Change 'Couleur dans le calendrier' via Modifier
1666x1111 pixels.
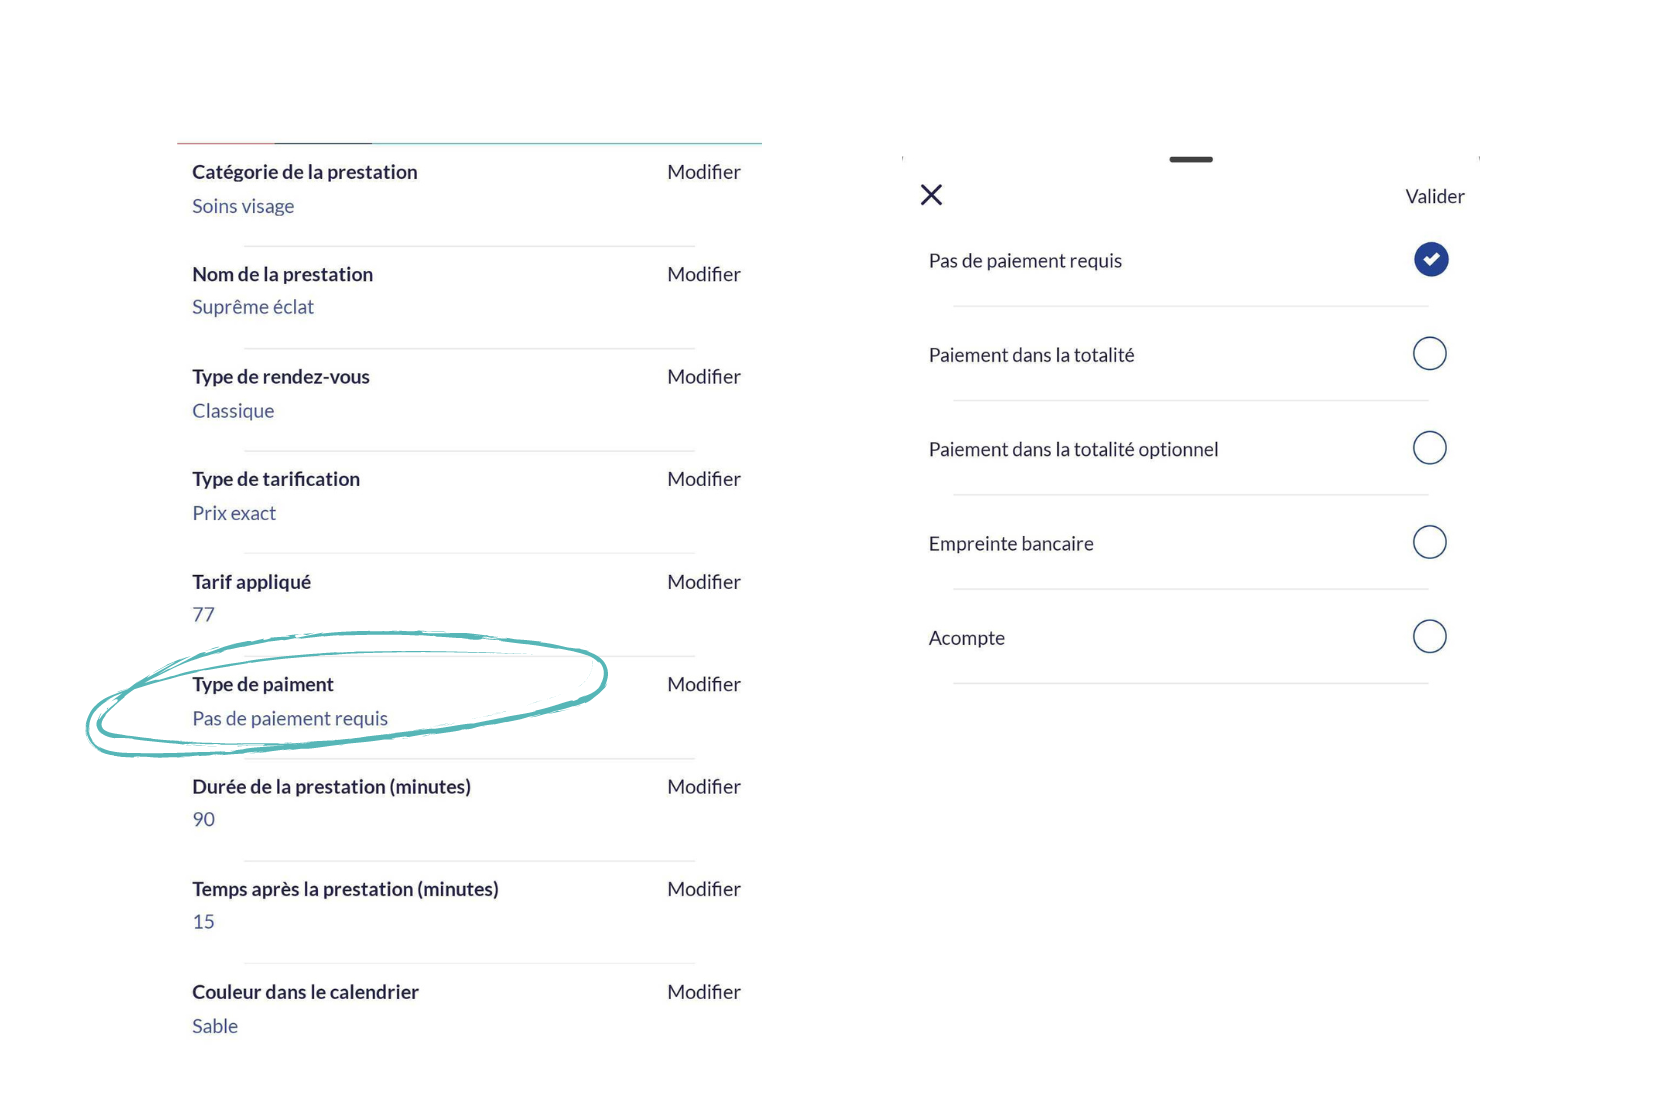pyautogui.click(x=703, y=992)
